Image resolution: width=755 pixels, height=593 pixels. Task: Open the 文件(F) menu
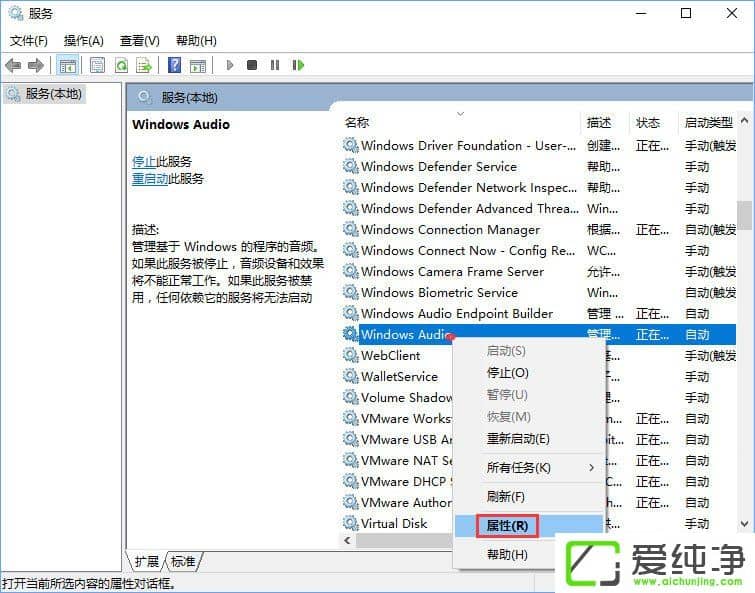(29, 40)
